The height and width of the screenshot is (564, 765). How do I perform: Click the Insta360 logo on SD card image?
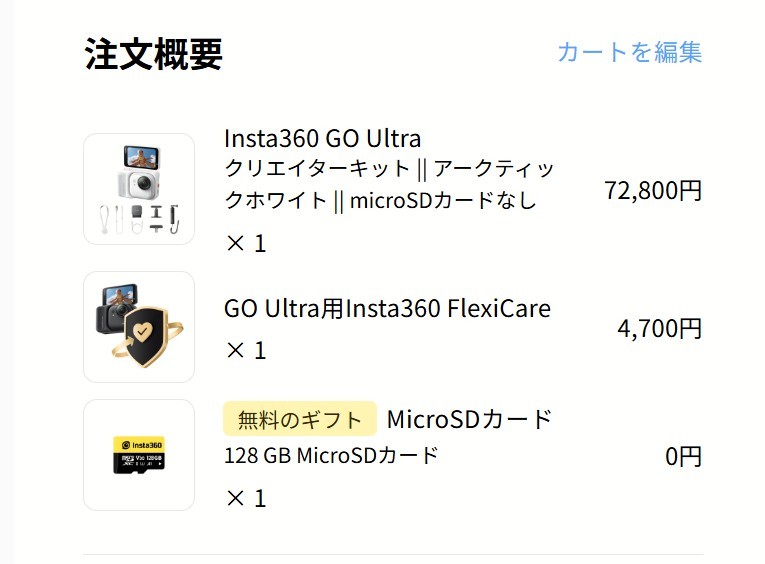coord(142,445)
